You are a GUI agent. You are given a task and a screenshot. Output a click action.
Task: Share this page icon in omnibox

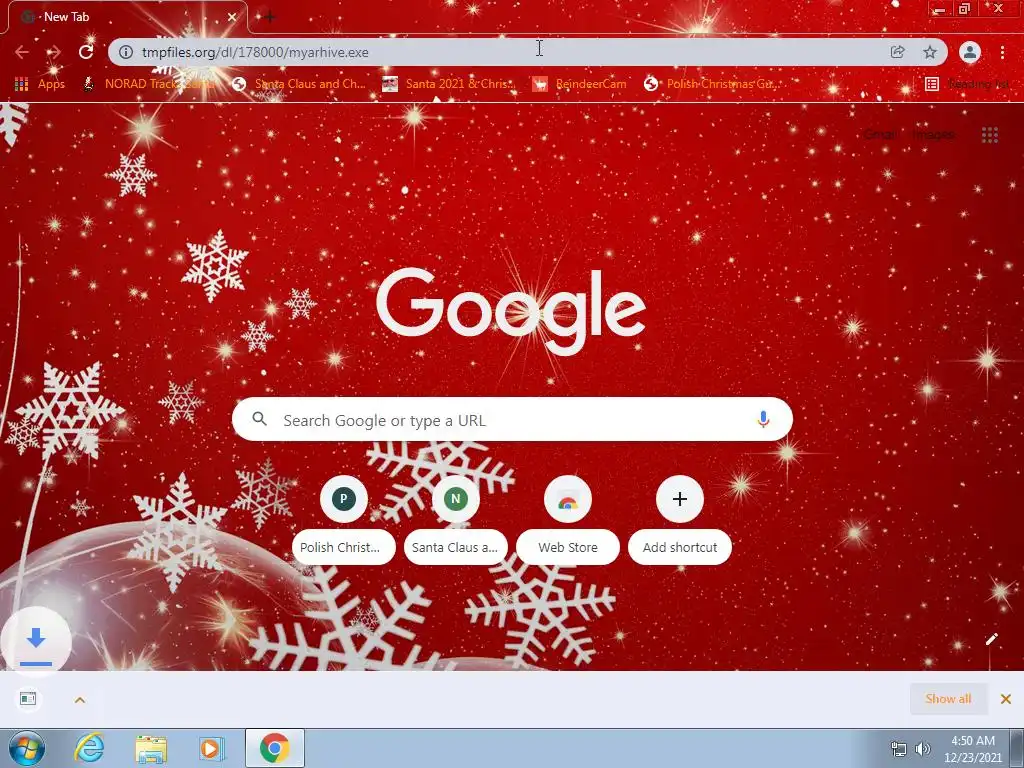[897, 52]
